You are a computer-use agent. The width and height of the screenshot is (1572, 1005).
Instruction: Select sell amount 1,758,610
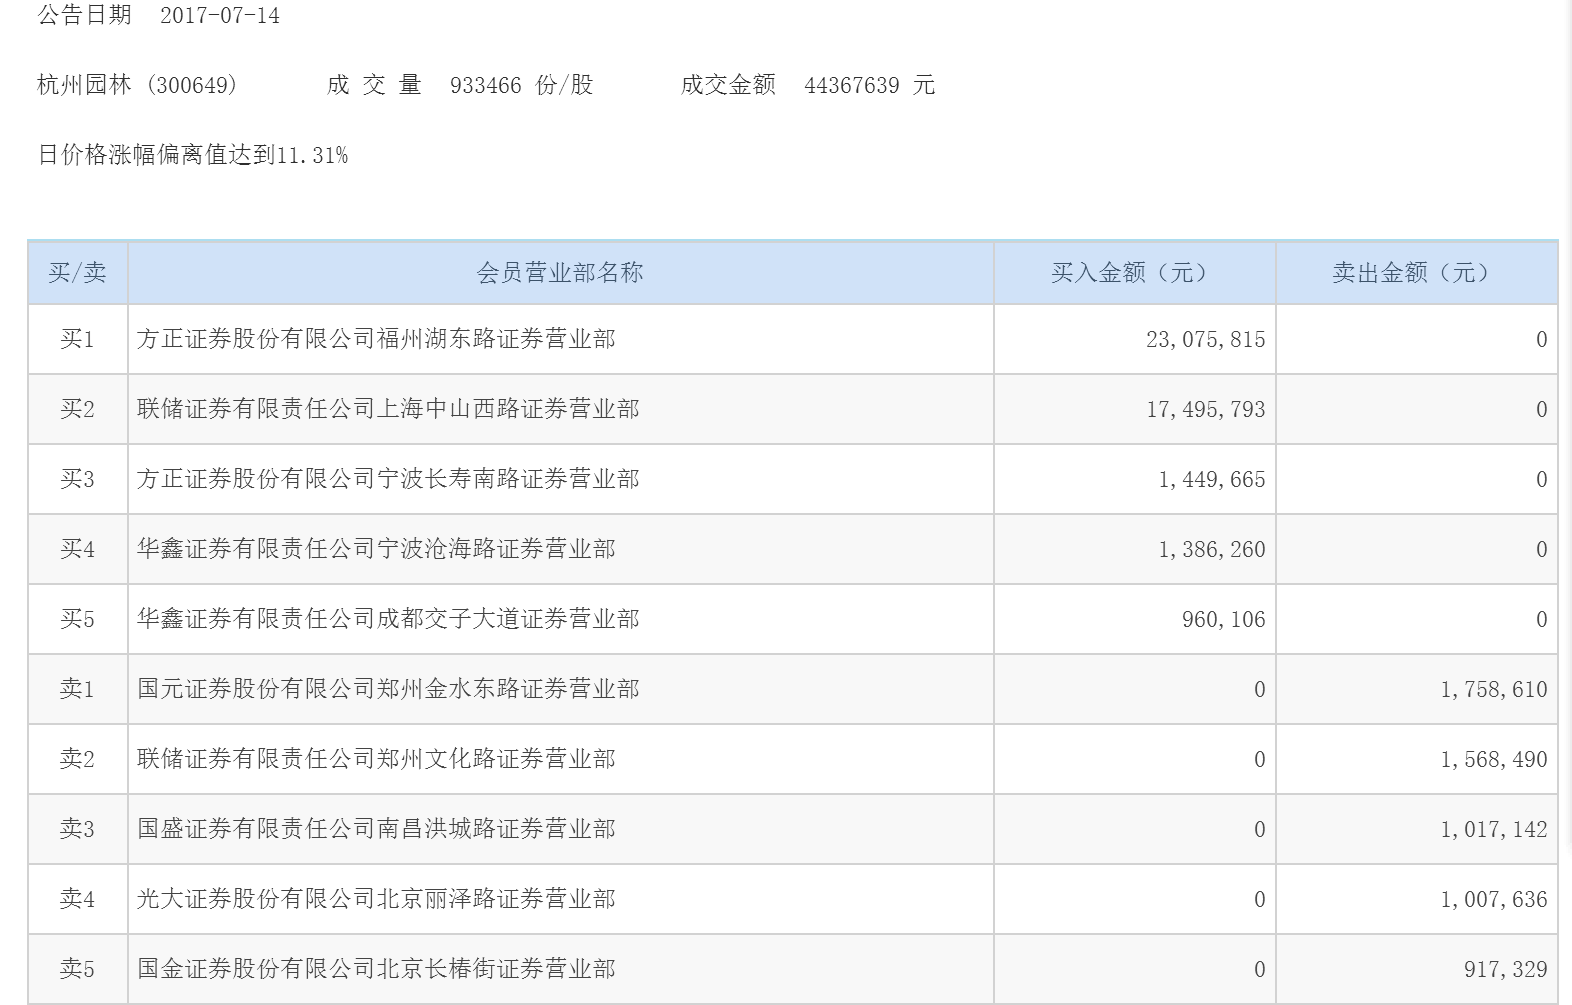click(1494, 690)
